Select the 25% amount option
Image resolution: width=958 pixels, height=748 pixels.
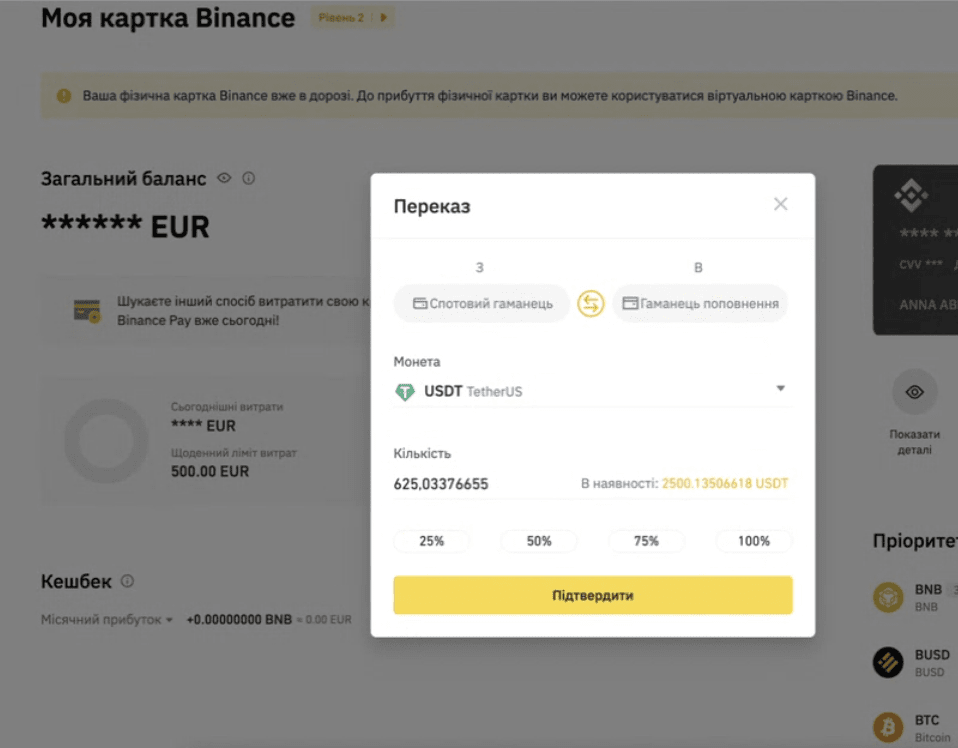[x=431, y=541]
